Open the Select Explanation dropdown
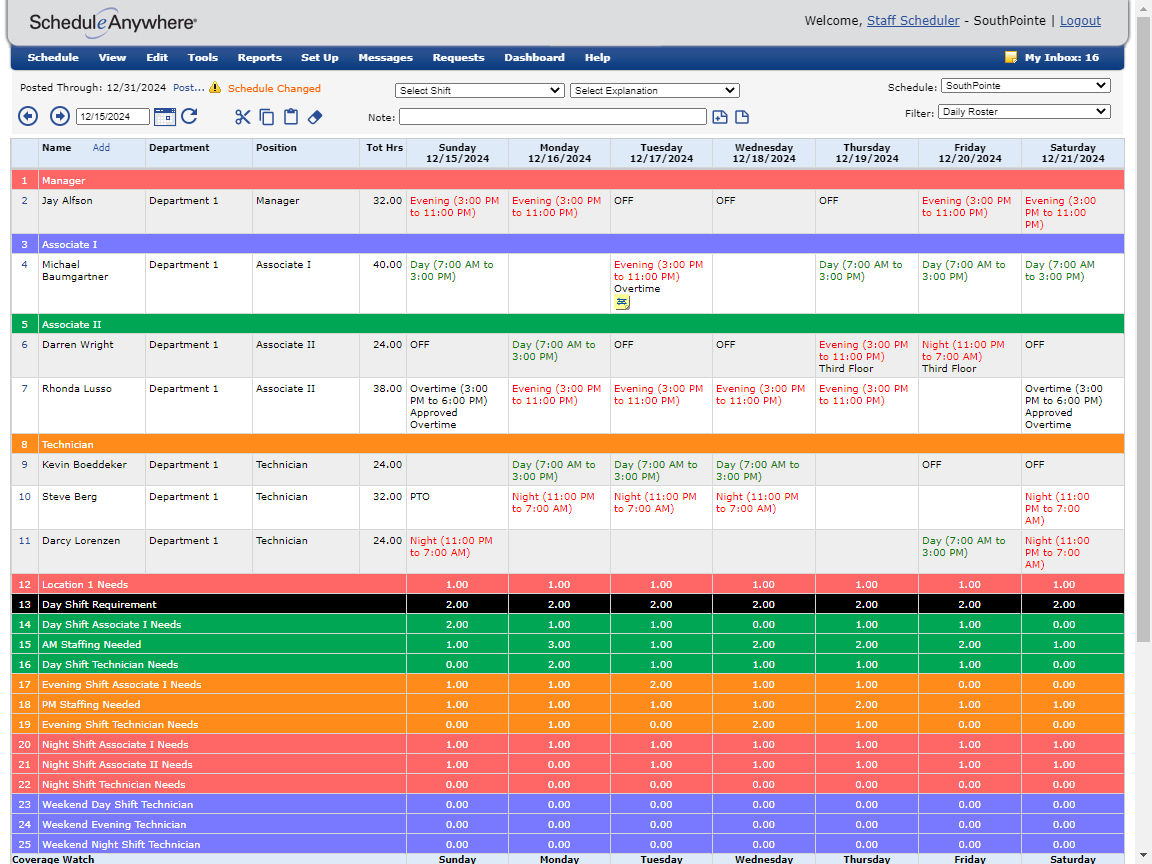Viewport: 1152px width, 864px height. pyautogui.click(x=654, y=90)
